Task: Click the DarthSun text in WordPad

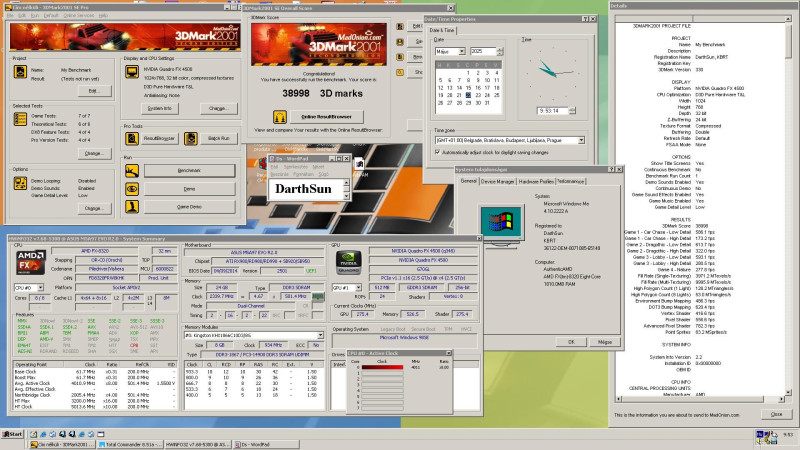Action: click(x=303, y=189)
